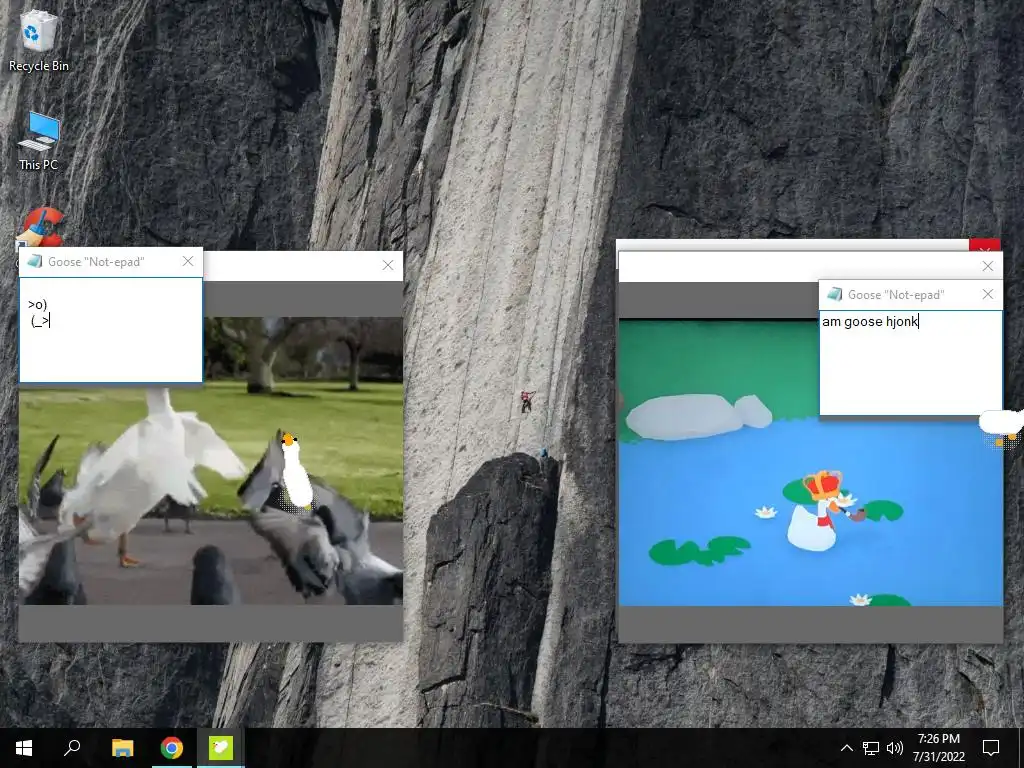This screenshot has width=1024, height=768.
Task: Click the right Goose Not-epad title icon
Action: point(835,295)
